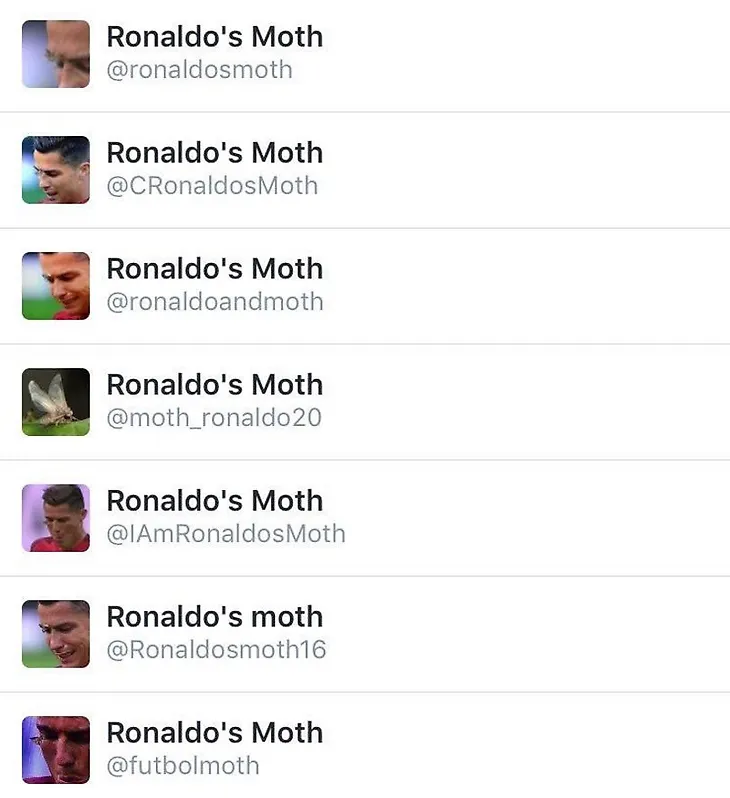
Task: Click Ronaldo's Moth title above @CRonaldosMoth
Action: (215, 153)
